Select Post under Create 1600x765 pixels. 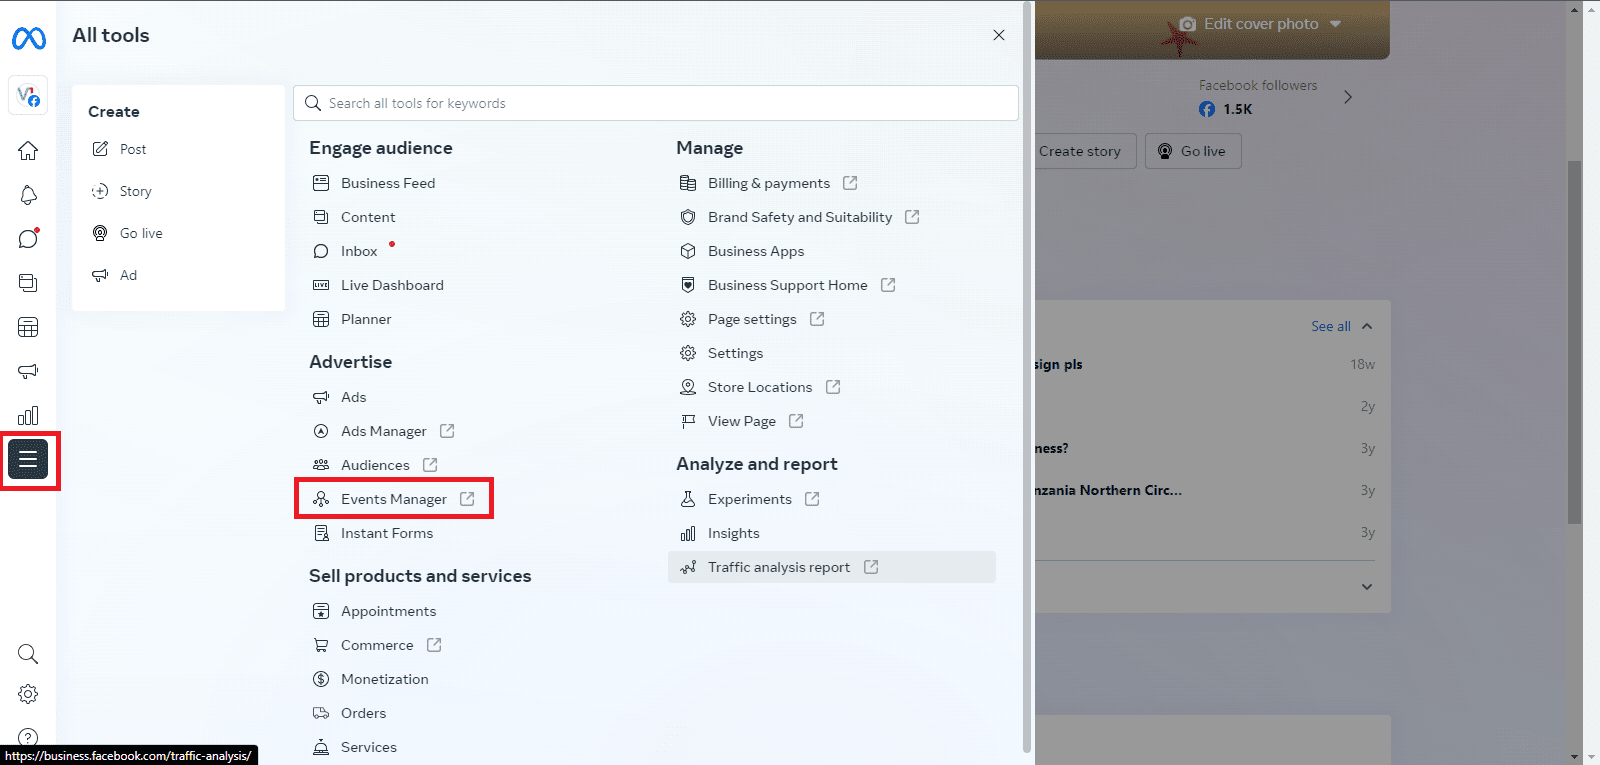tap(132, 149)
